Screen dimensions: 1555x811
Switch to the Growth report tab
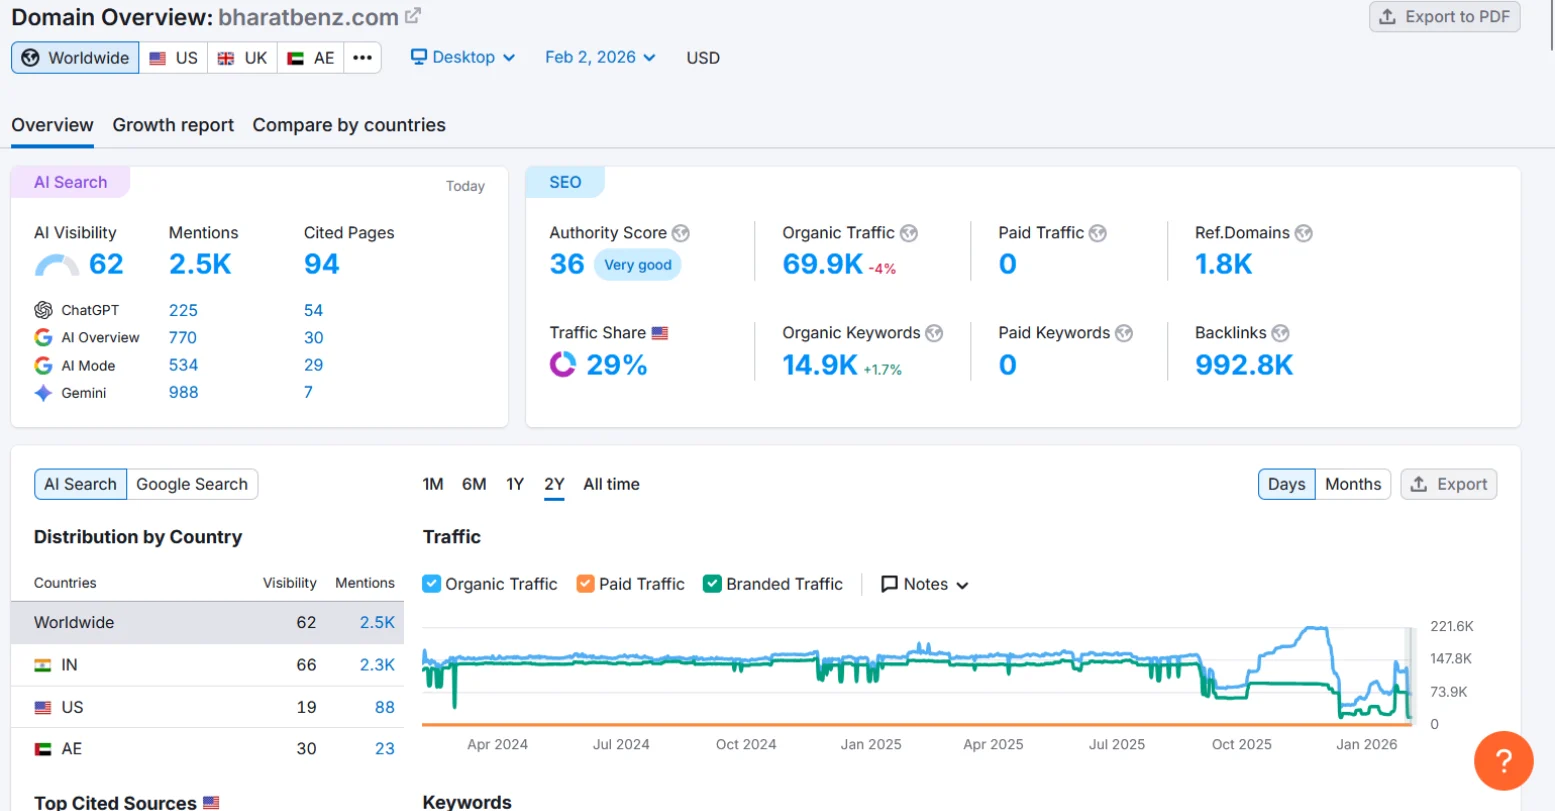click(173, 125)
